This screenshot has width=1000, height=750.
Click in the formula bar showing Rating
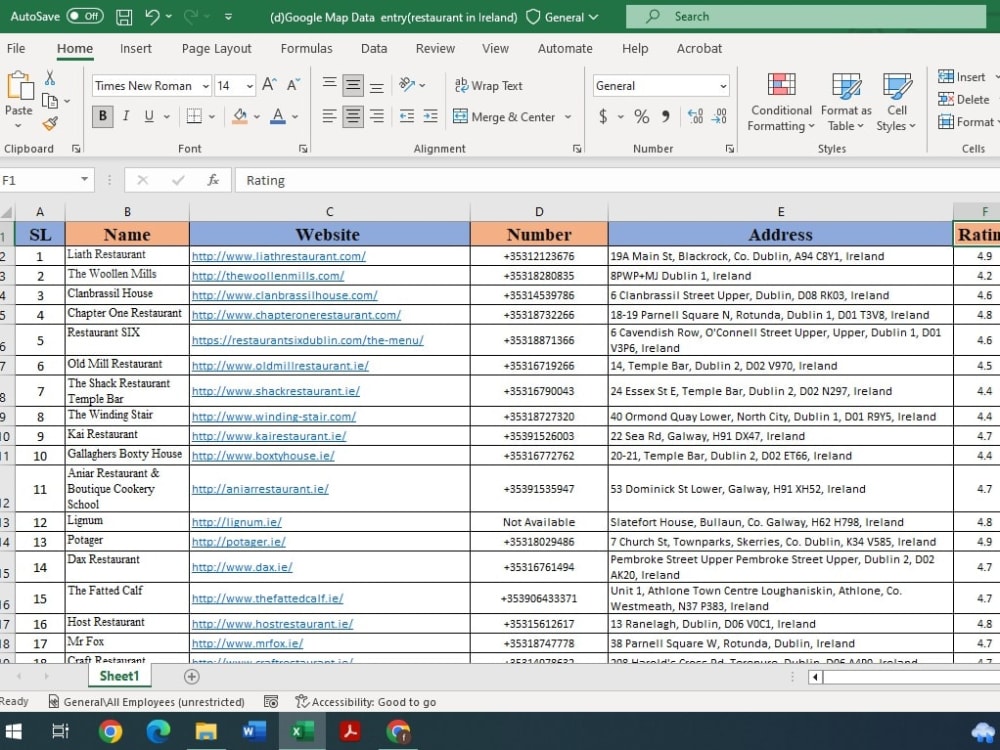617,180
